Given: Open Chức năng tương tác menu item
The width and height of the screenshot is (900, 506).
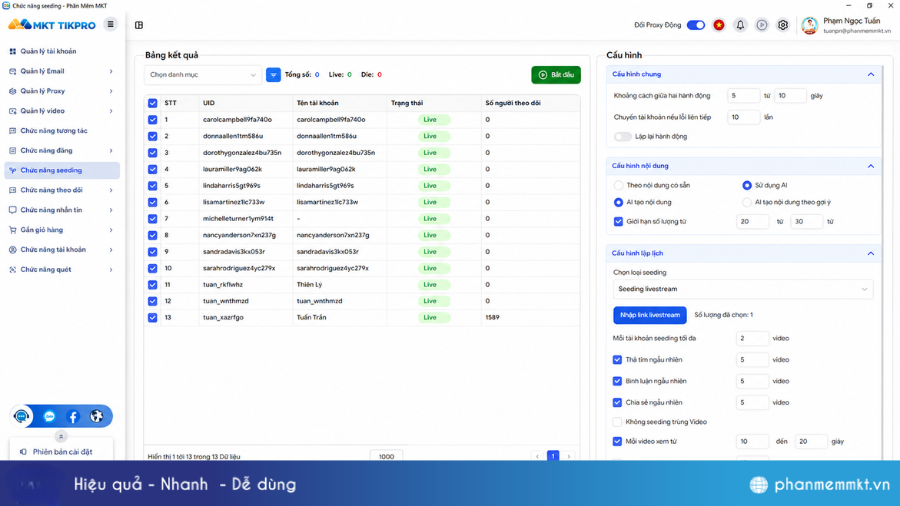Looking at the screenshot, I should coord(62,131).
